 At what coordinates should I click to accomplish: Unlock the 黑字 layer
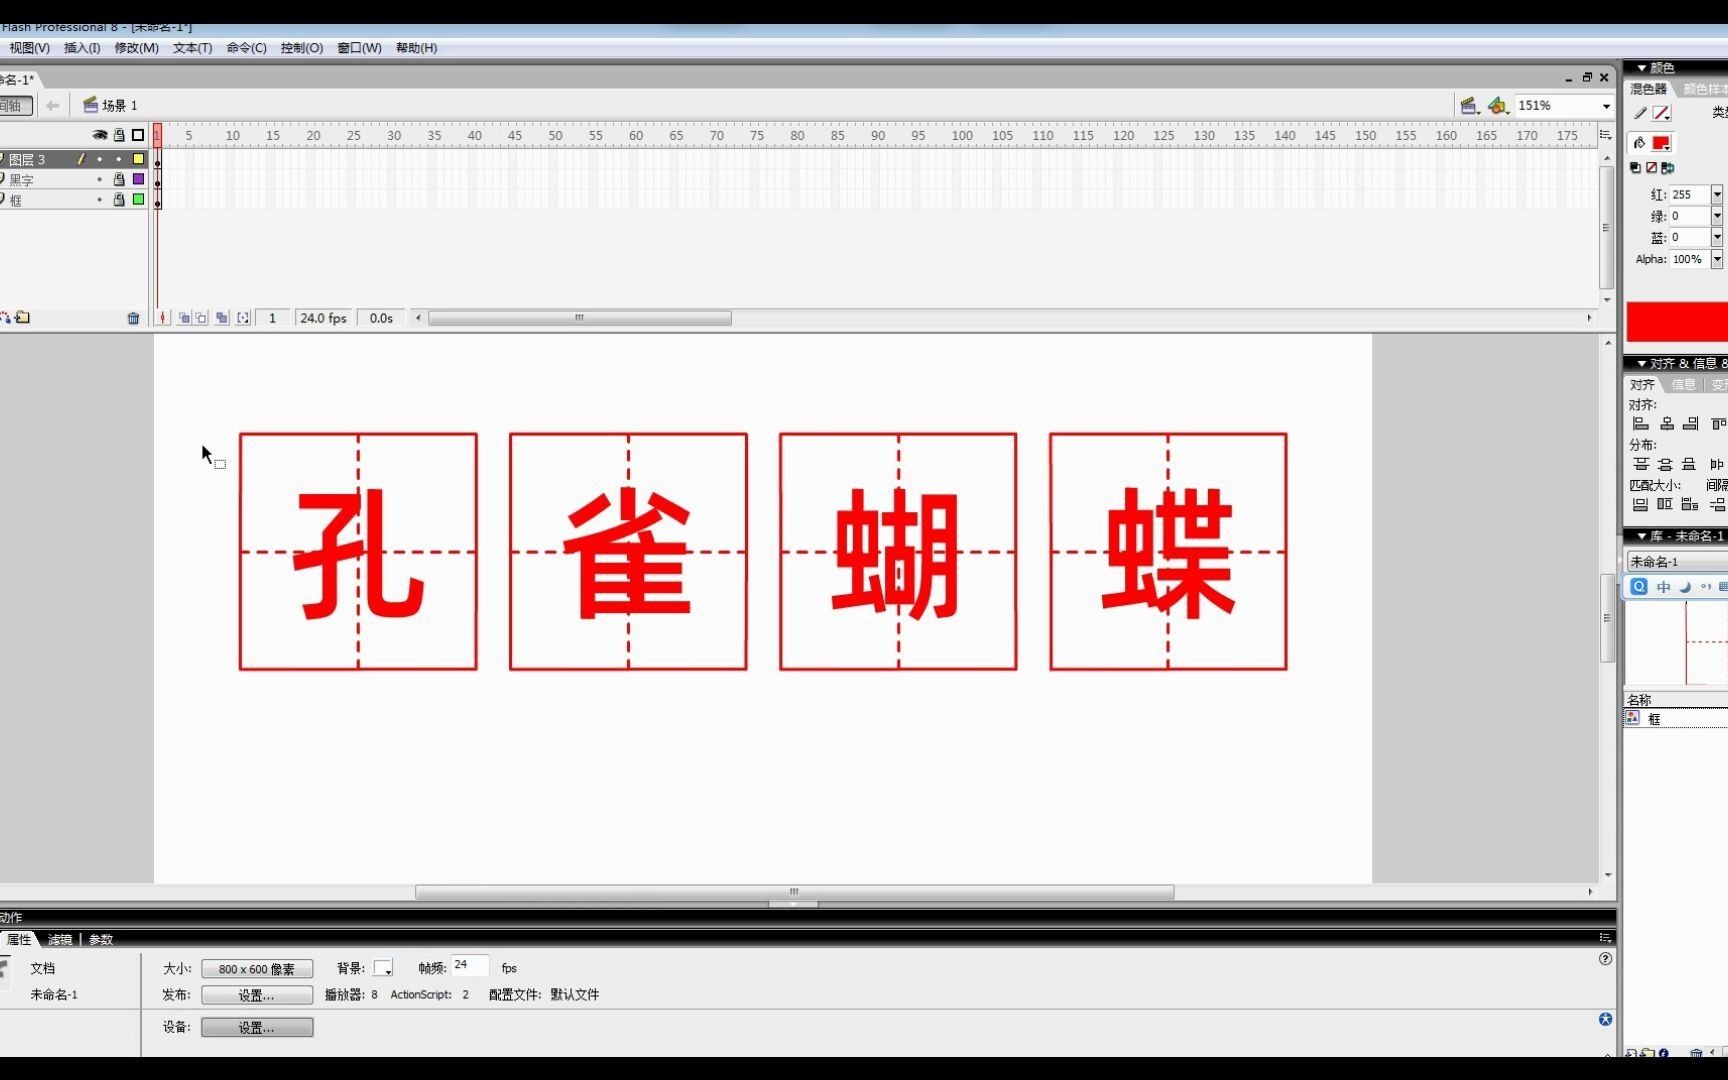119,179
